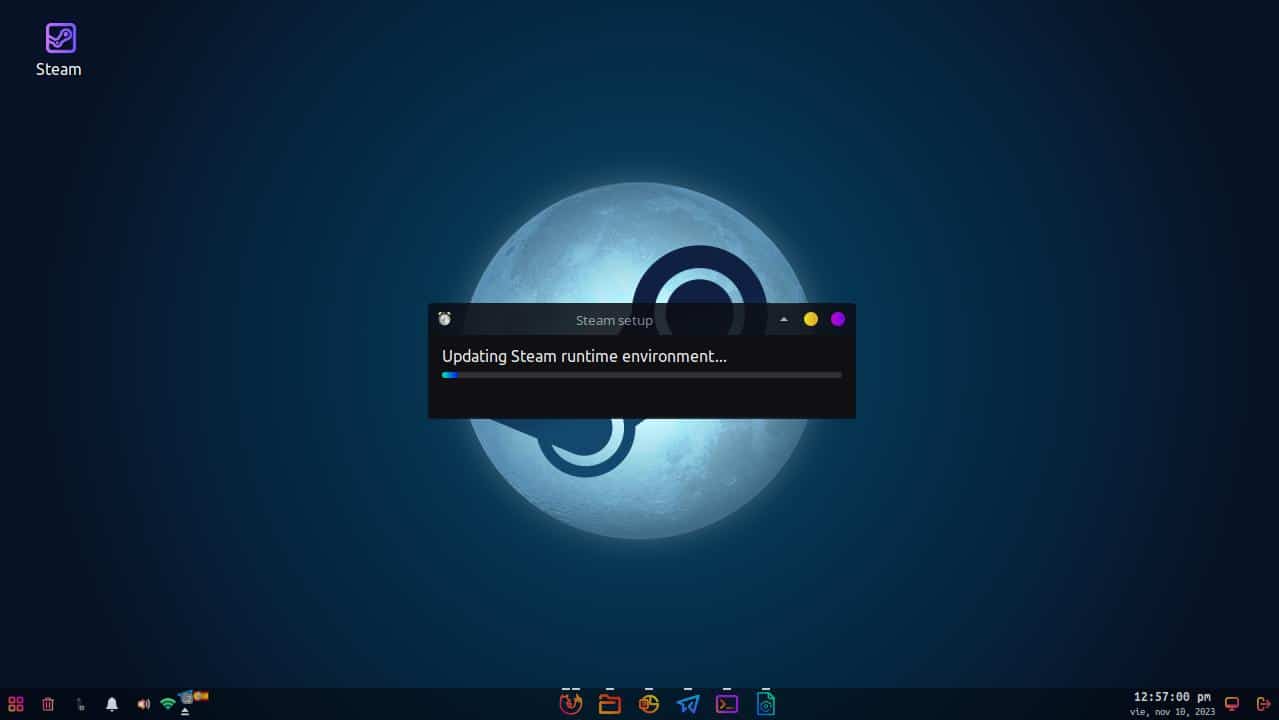Minimize Steam setup with the yellow button
Image resolution: width=1279 pixels, height=720 pixels.
(x=811, y=319)
